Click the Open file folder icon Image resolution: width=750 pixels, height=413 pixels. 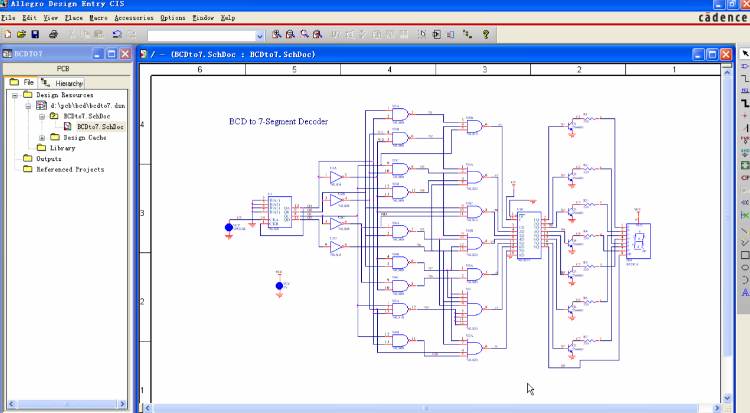pos(21,34)
